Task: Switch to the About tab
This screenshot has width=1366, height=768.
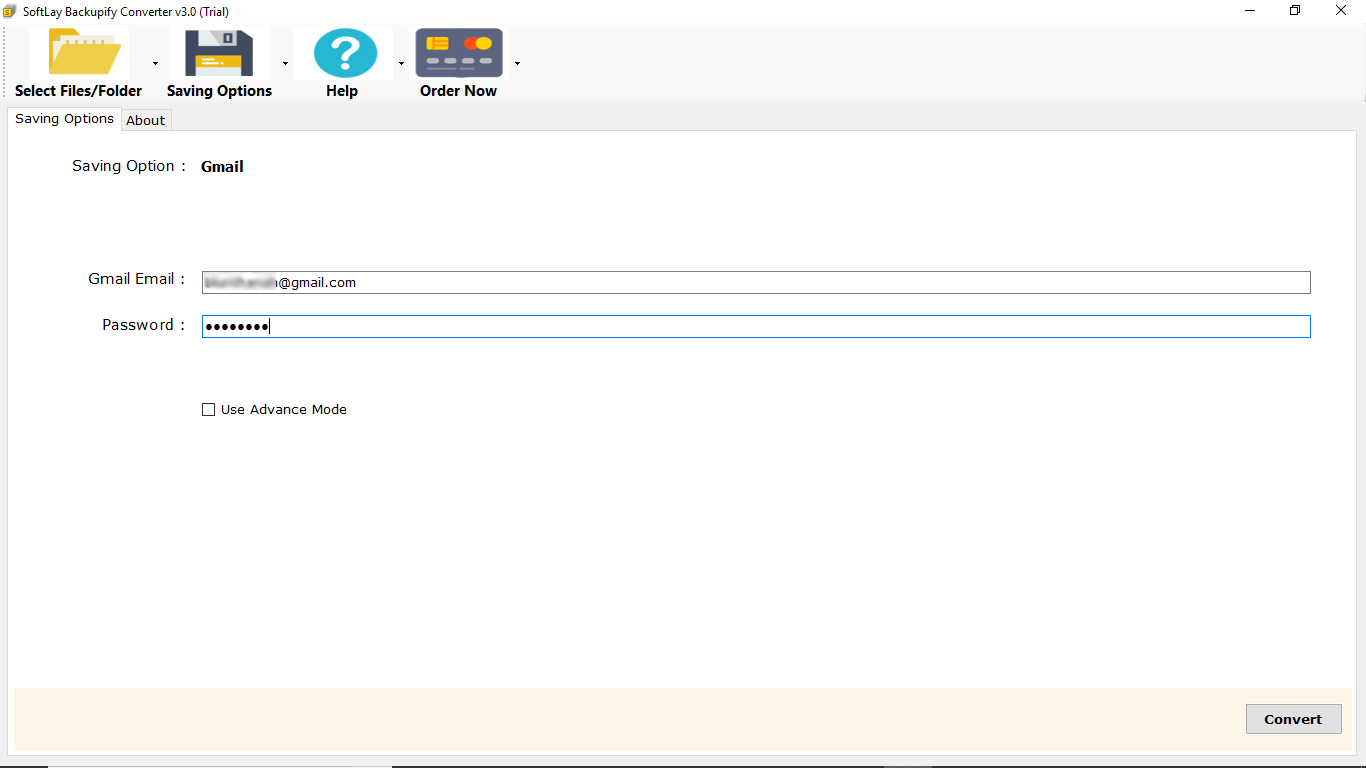Action: [146, 120]
